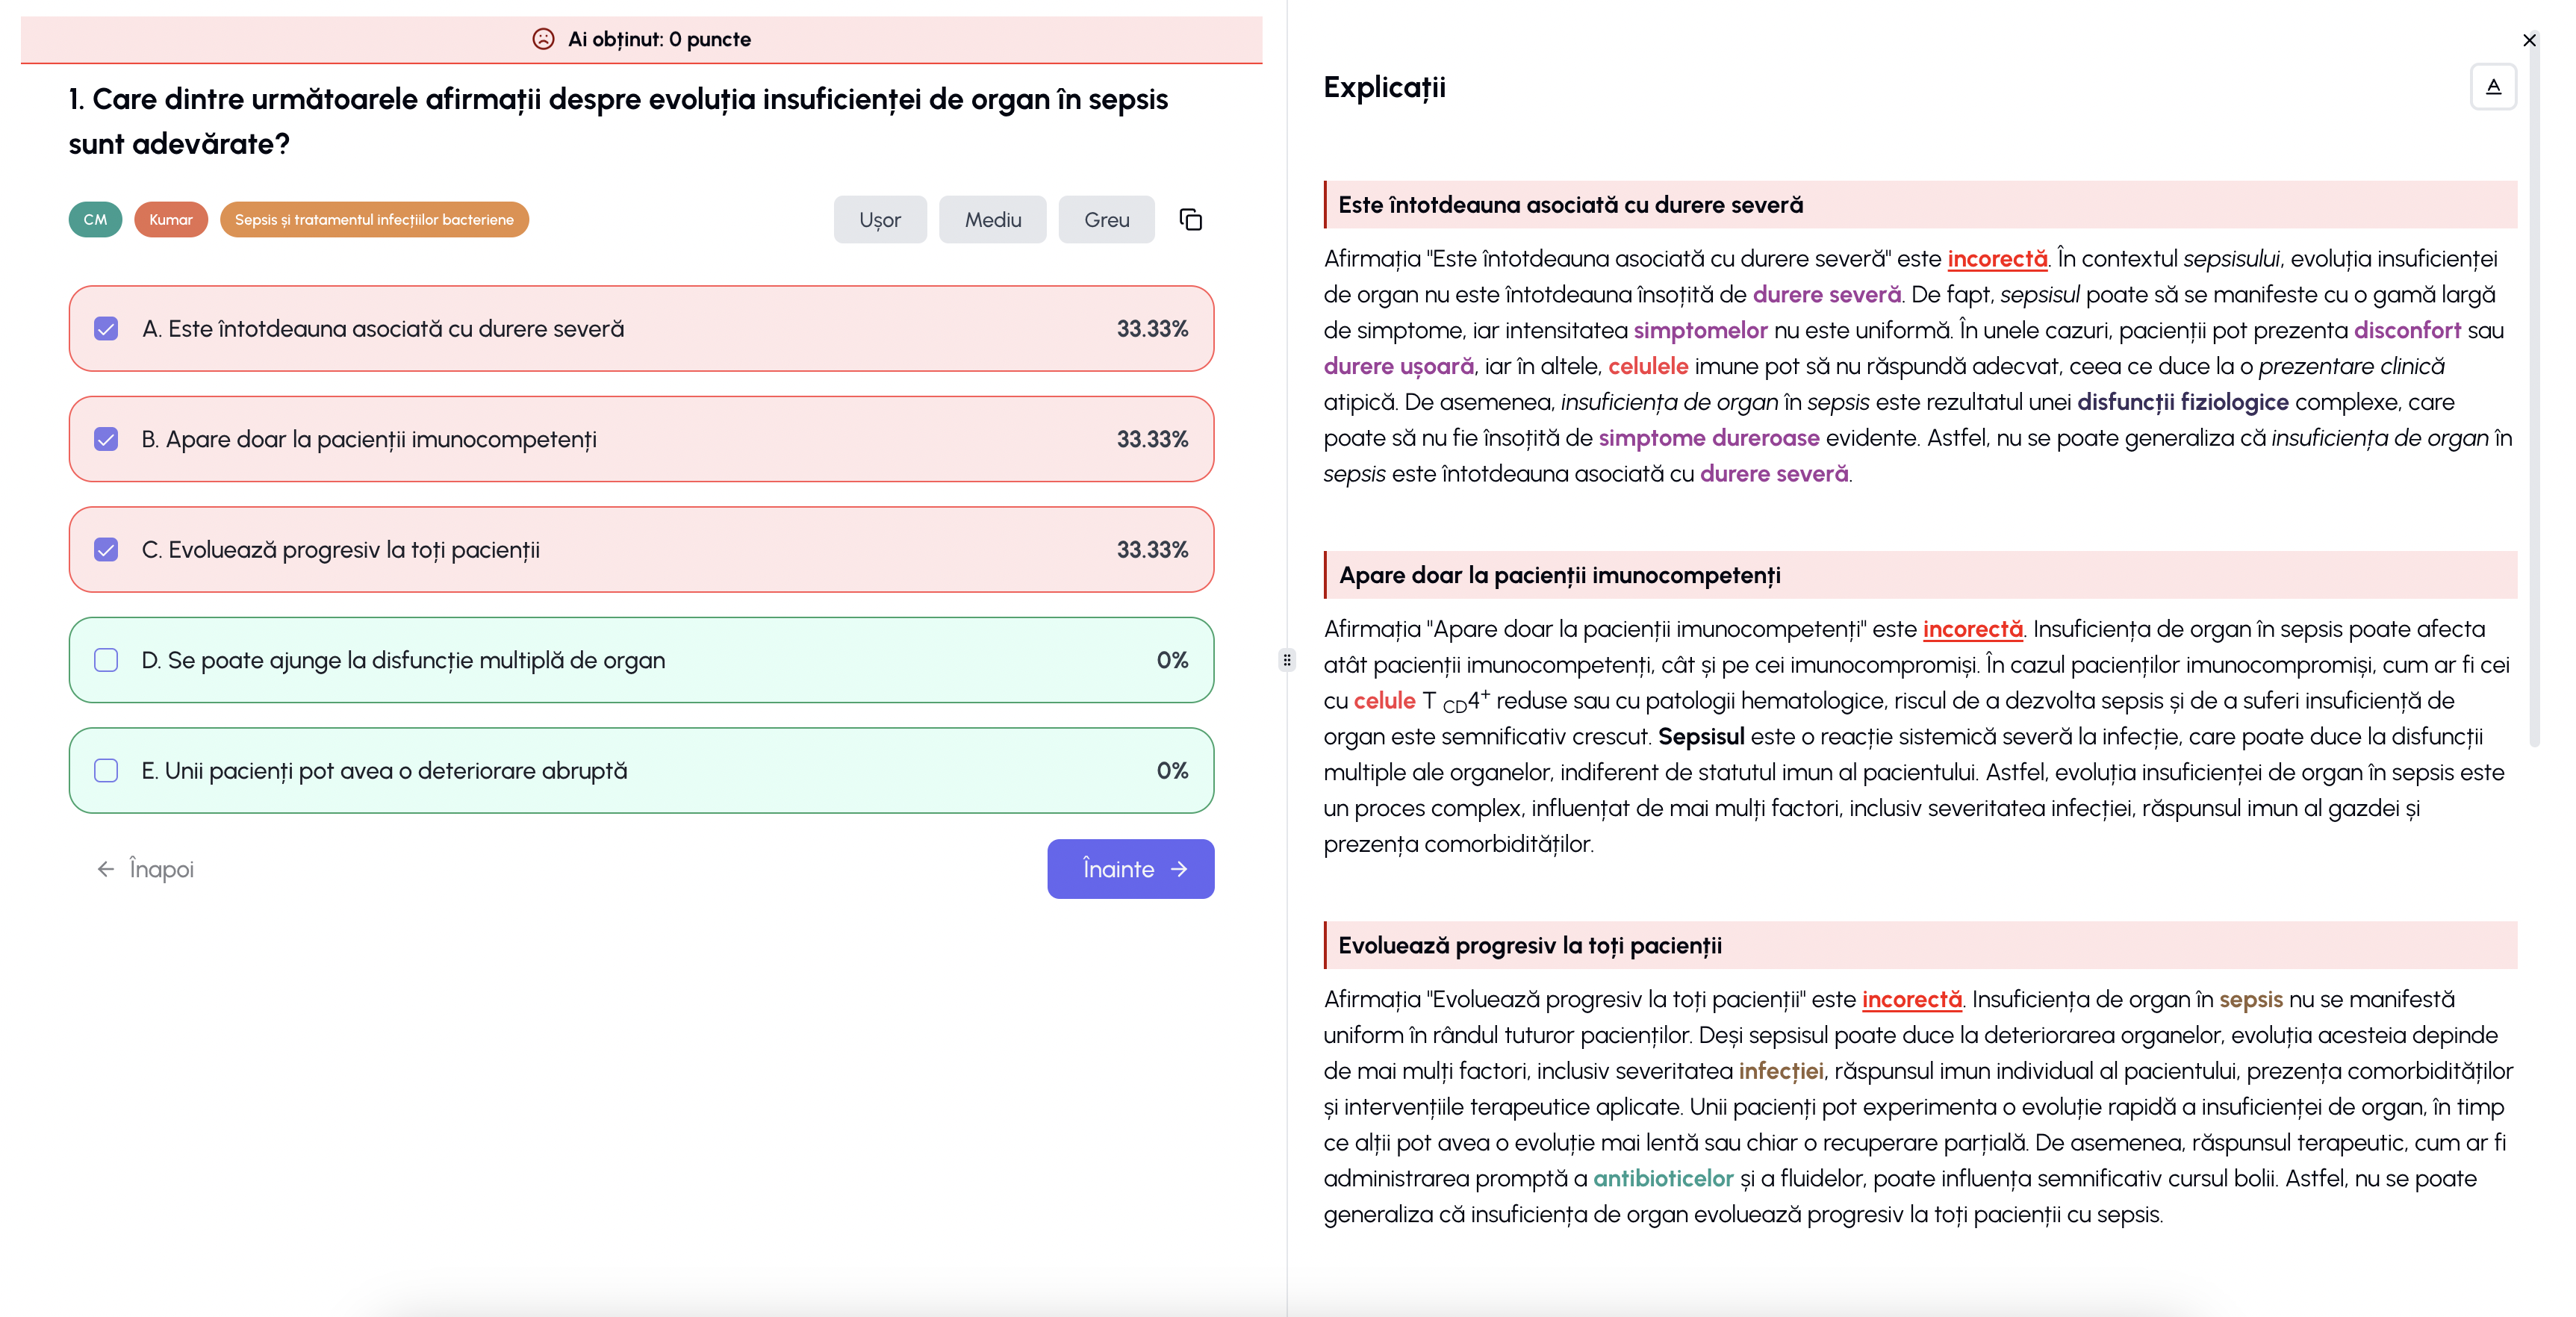
Task: Uncheck answer B checkbox
Action: point(106,439)
